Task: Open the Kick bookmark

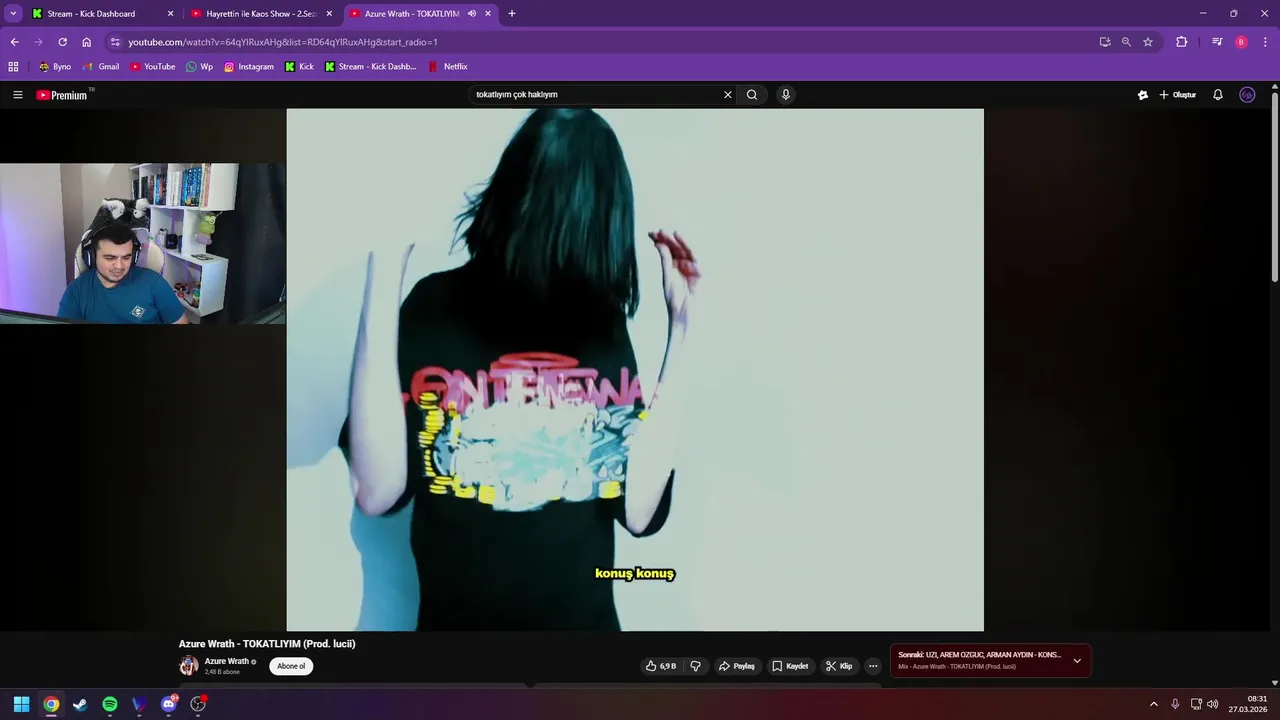Action: click(x=299, y=67)
